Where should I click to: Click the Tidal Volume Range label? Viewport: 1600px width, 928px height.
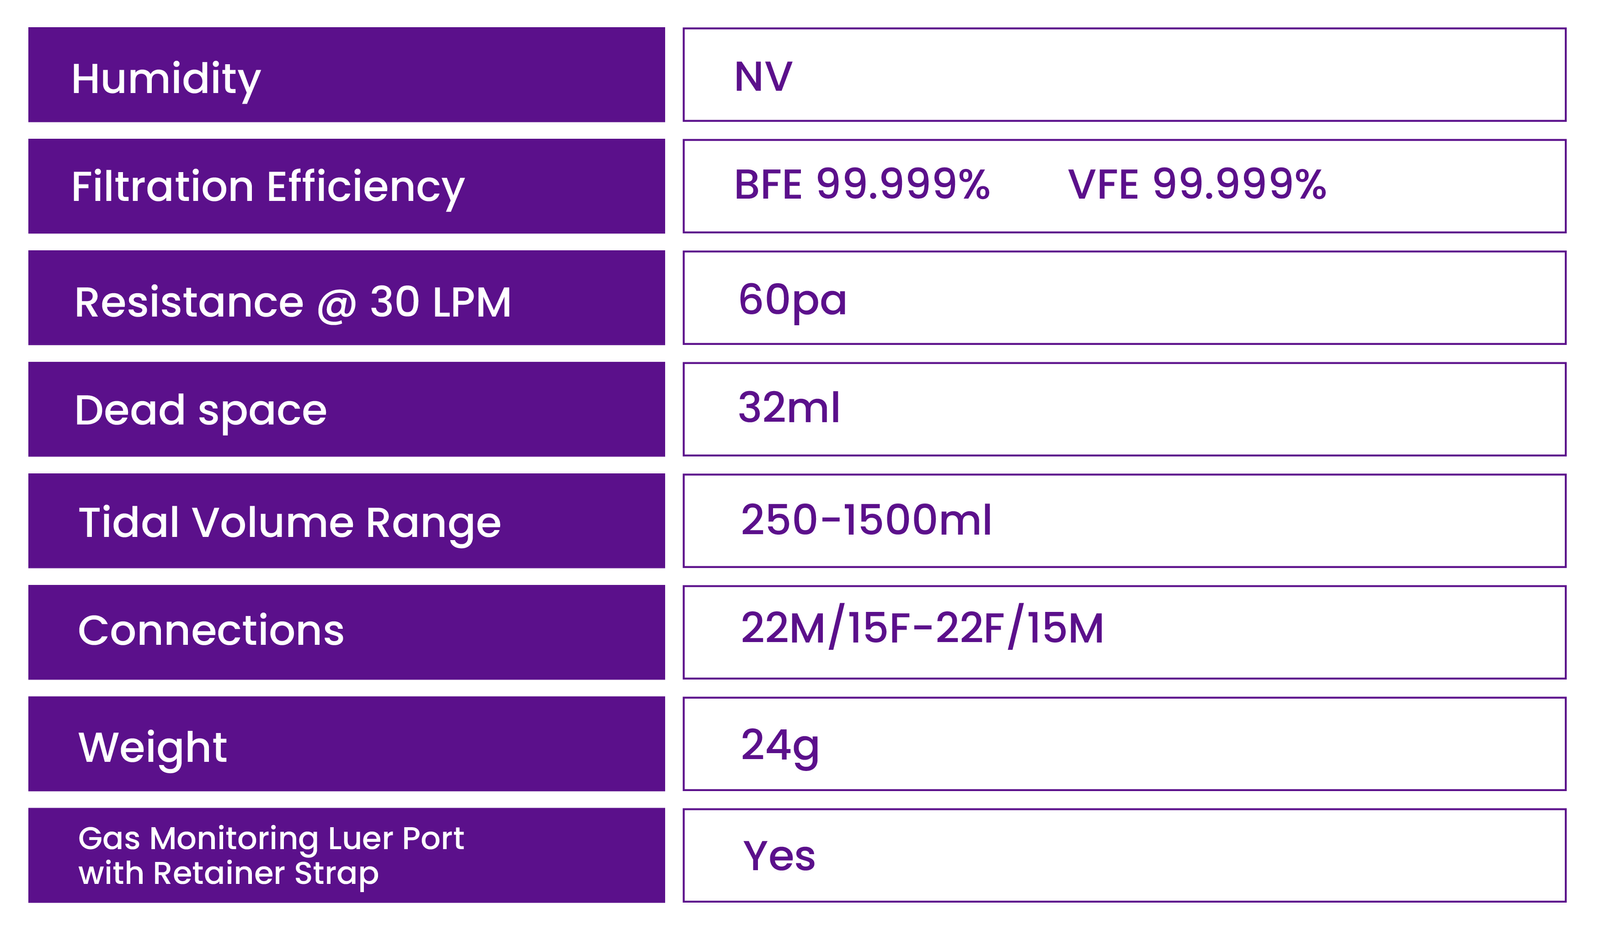290,523
